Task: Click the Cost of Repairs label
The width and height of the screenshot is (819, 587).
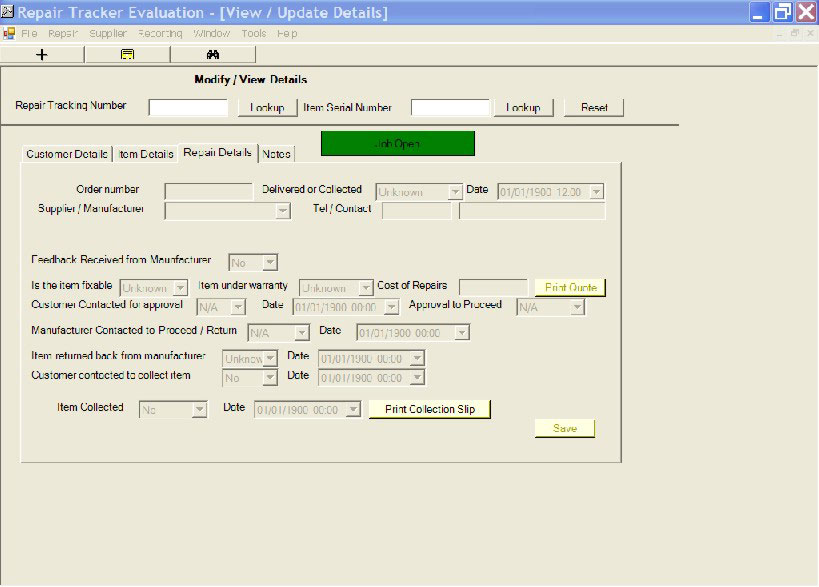Action: (x=412, y=285)
